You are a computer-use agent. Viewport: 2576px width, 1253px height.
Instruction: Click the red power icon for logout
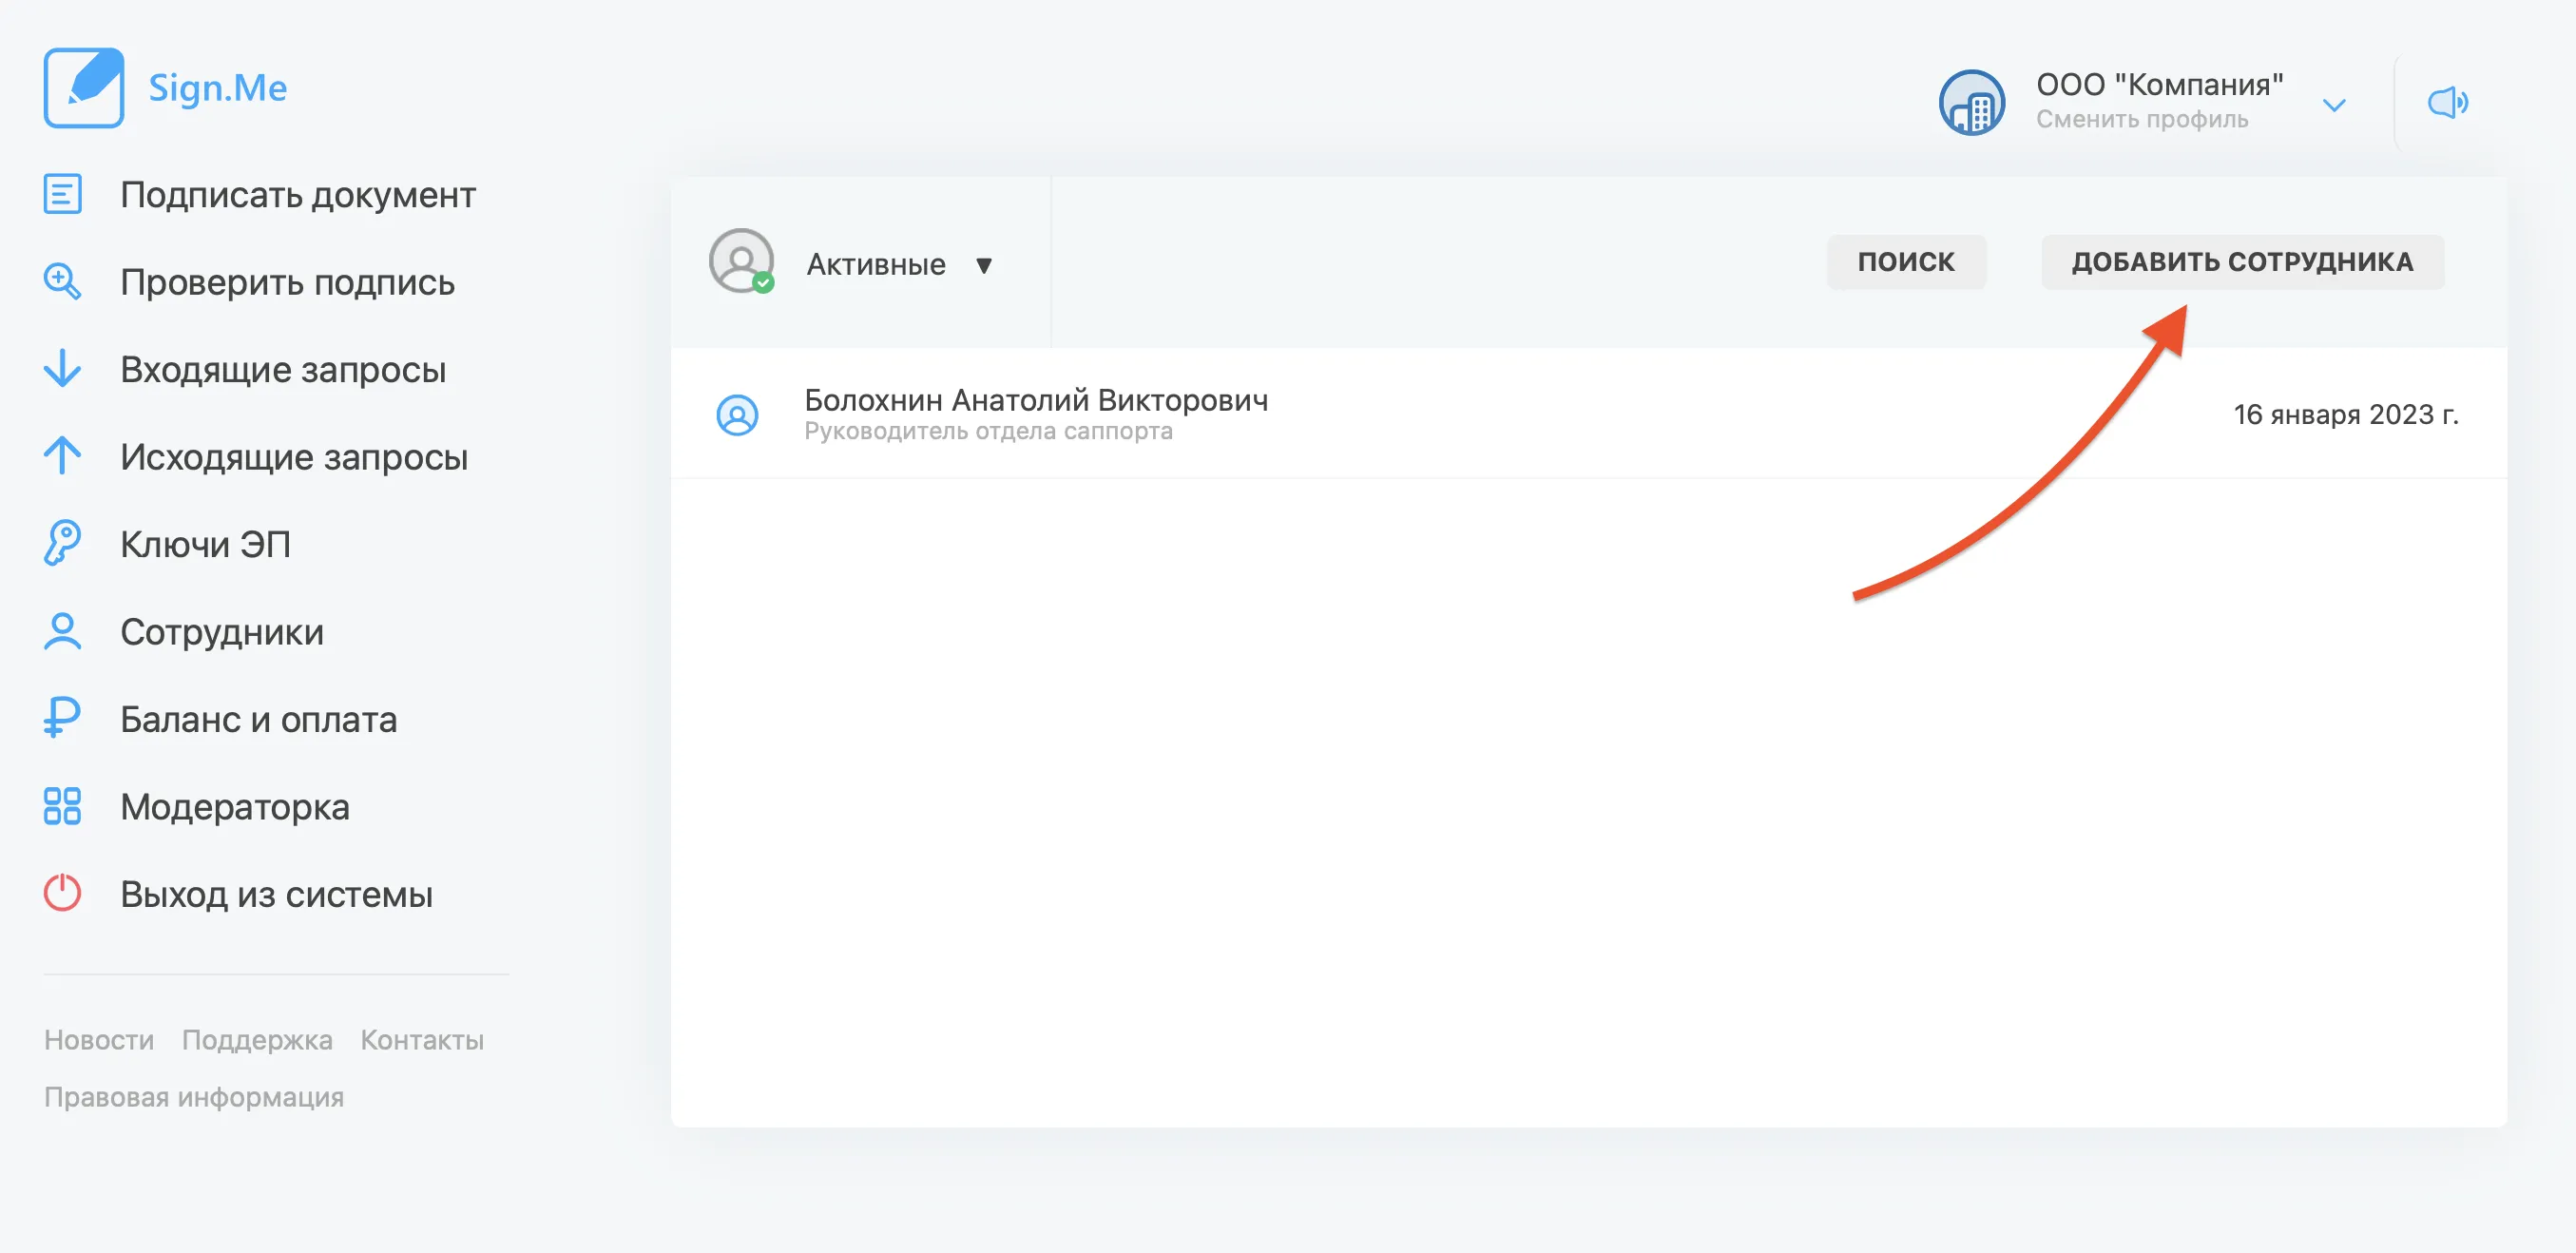pos(62,893)
